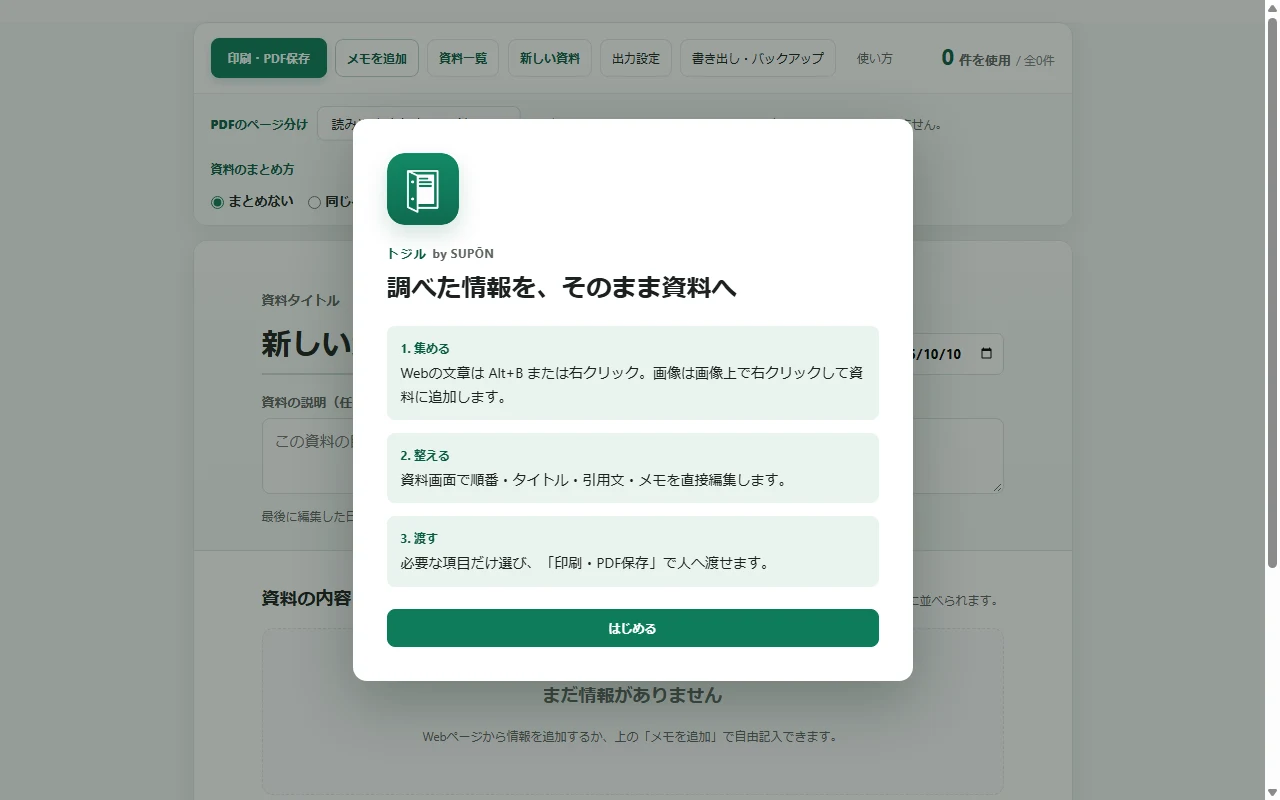Click the step title 2. 整える

point(425,455)
